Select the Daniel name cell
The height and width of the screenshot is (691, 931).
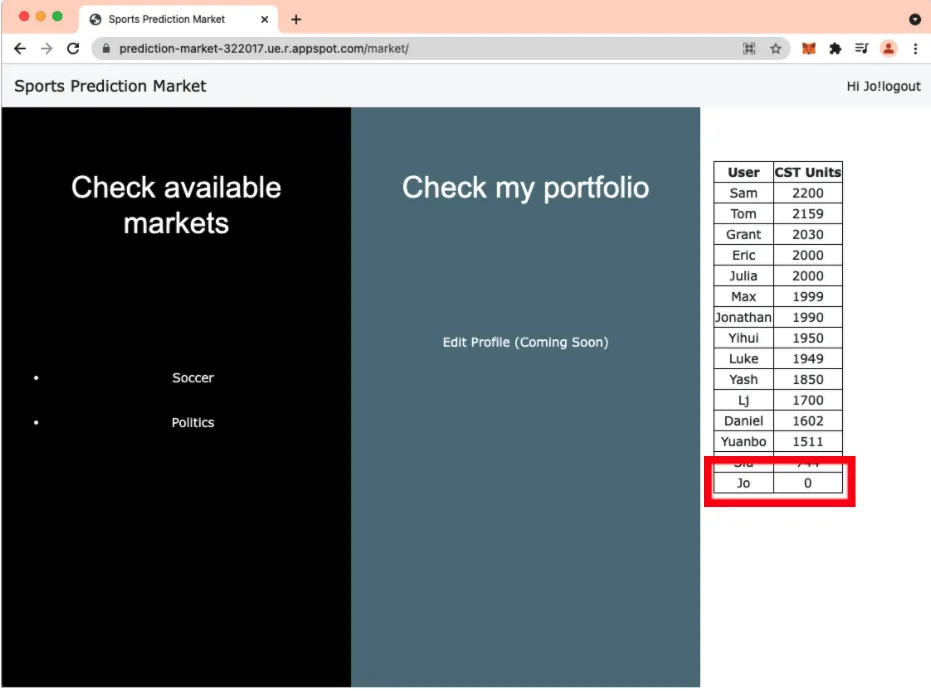tap(743, 421)
